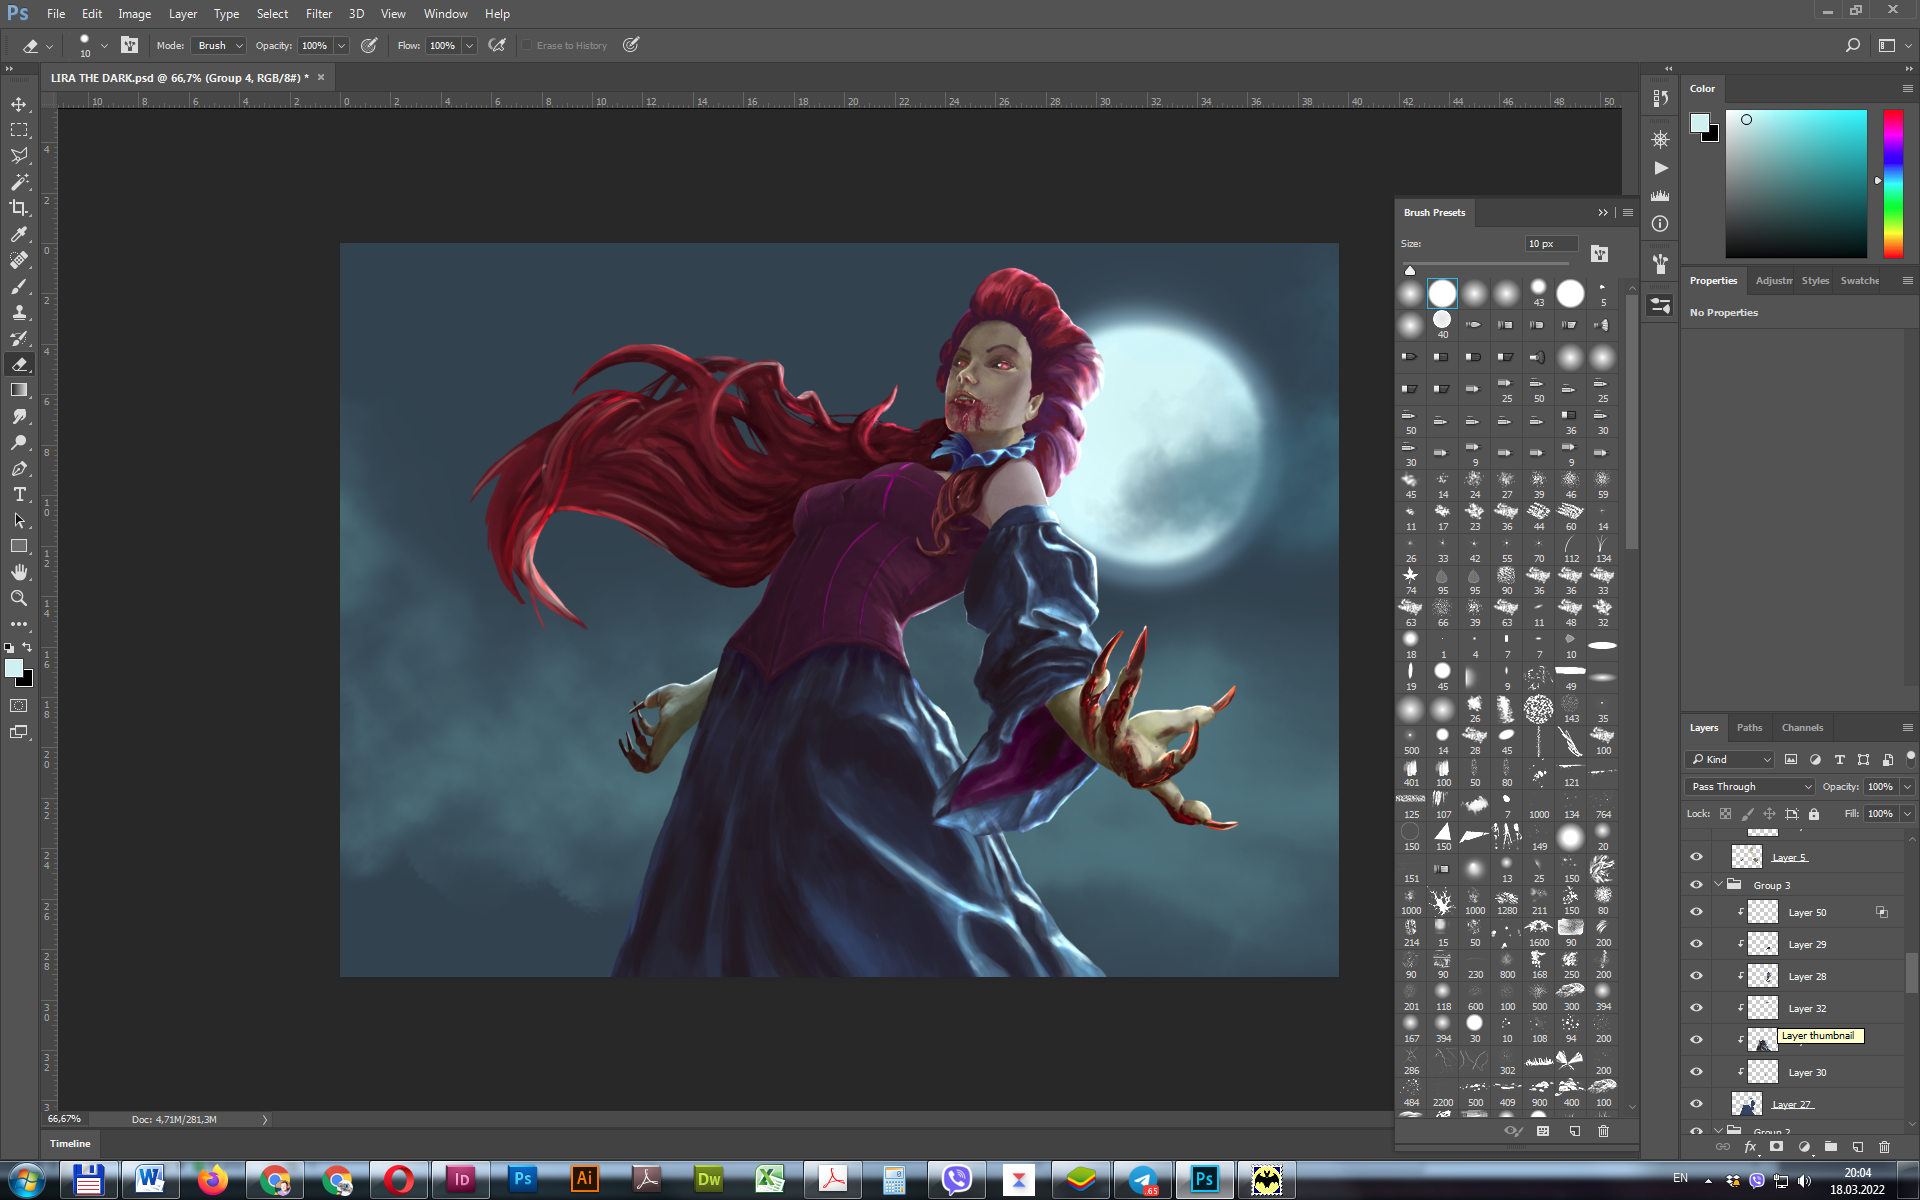
Task: Open the Window menu
Action: [x=445, y=14]
